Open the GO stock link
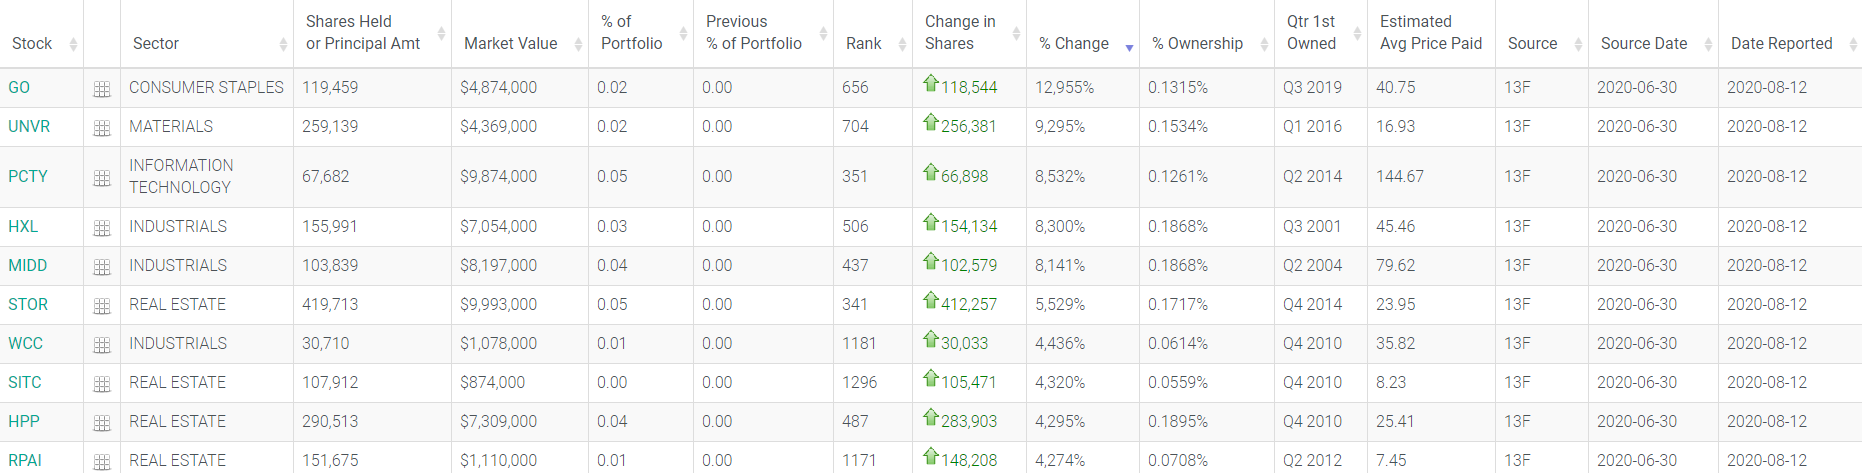Screen dimensions: 1862x473 (x=19, y=88)
